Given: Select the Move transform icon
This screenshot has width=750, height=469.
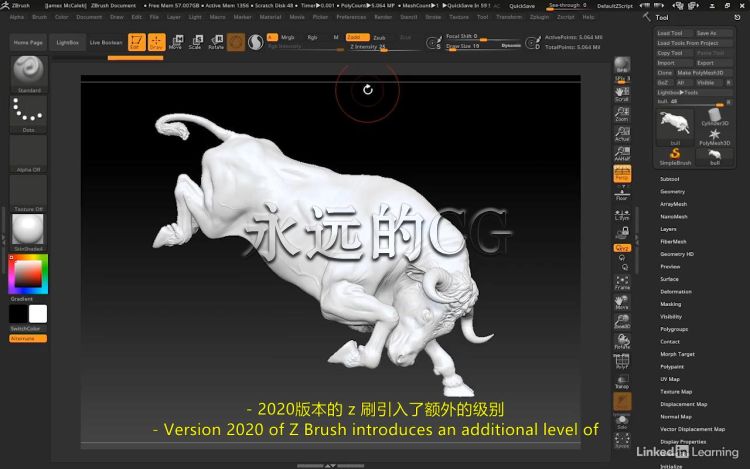Looking at the screenshot, I should [x=176, y=42].
